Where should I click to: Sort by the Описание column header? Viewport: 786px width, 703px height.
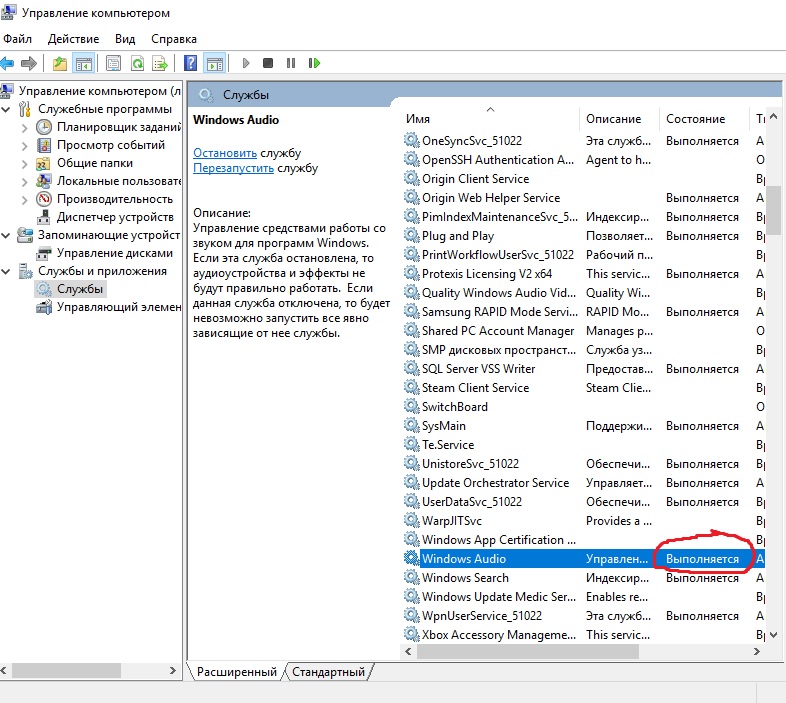click(619, 119)
